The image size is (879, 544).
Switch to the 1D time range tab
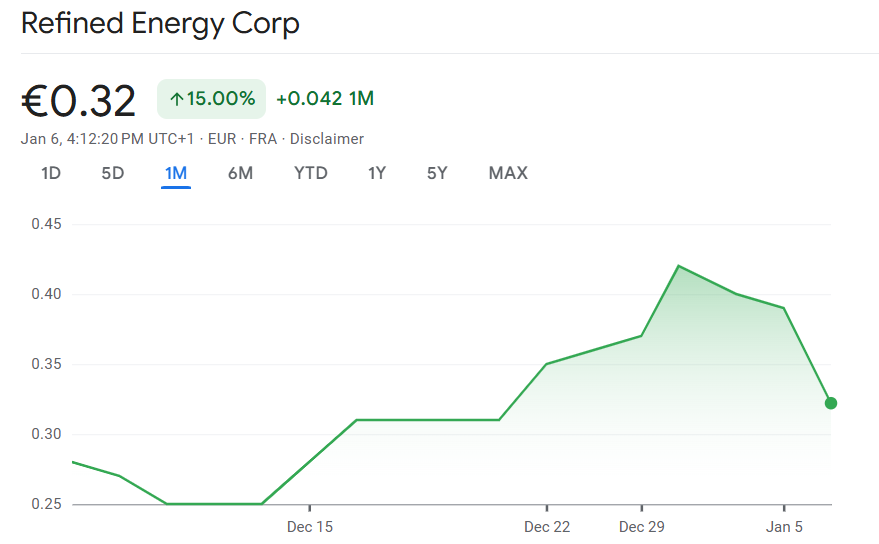pos(51,173)
